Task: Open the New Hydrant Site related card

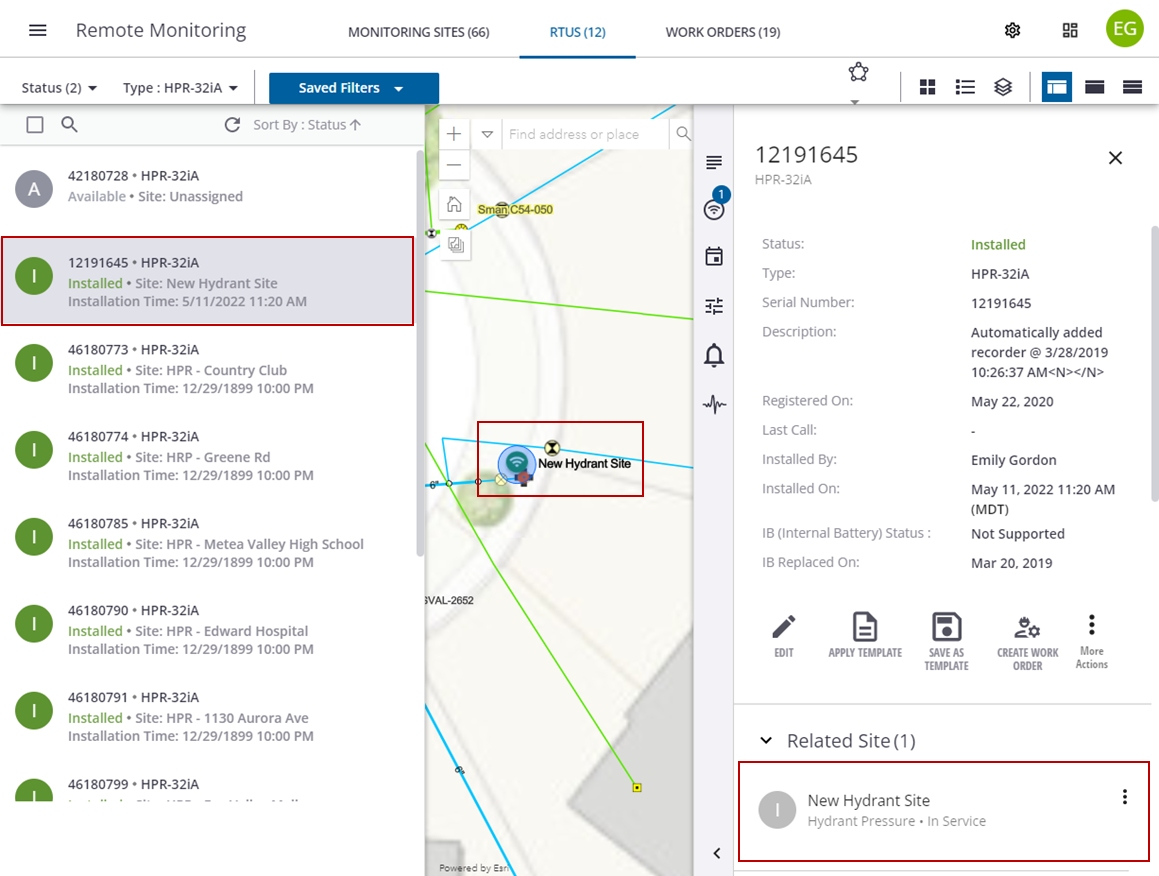Action: click(x=943, y=811)
